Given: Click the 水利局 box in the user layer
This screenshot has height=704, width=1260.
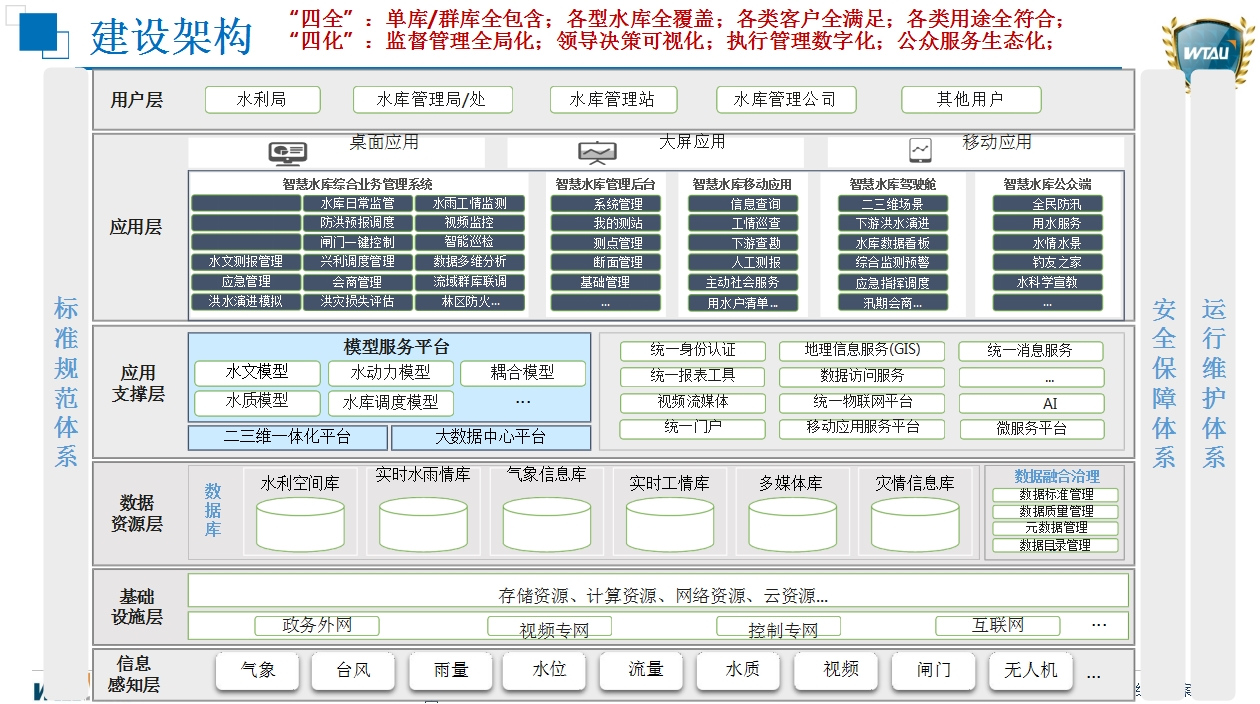Looking at the screenshot, I should tap(262, 99).
